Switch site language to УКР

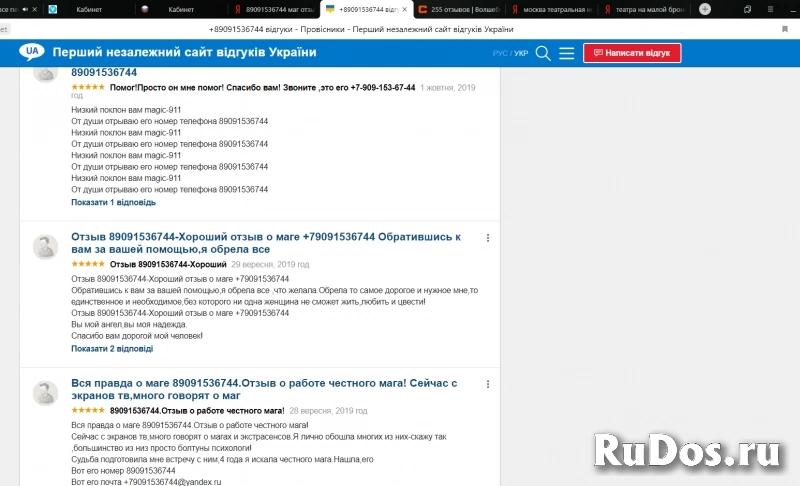click(x=521, y=53)
